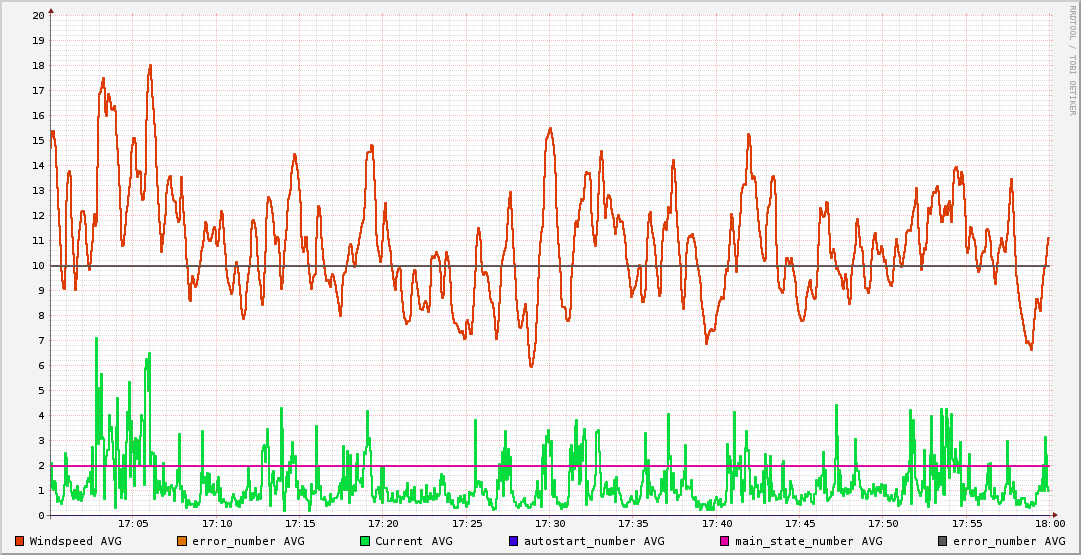
Task: Click error_number AVG text beside gray swatch
Action: coord(1009,541)
